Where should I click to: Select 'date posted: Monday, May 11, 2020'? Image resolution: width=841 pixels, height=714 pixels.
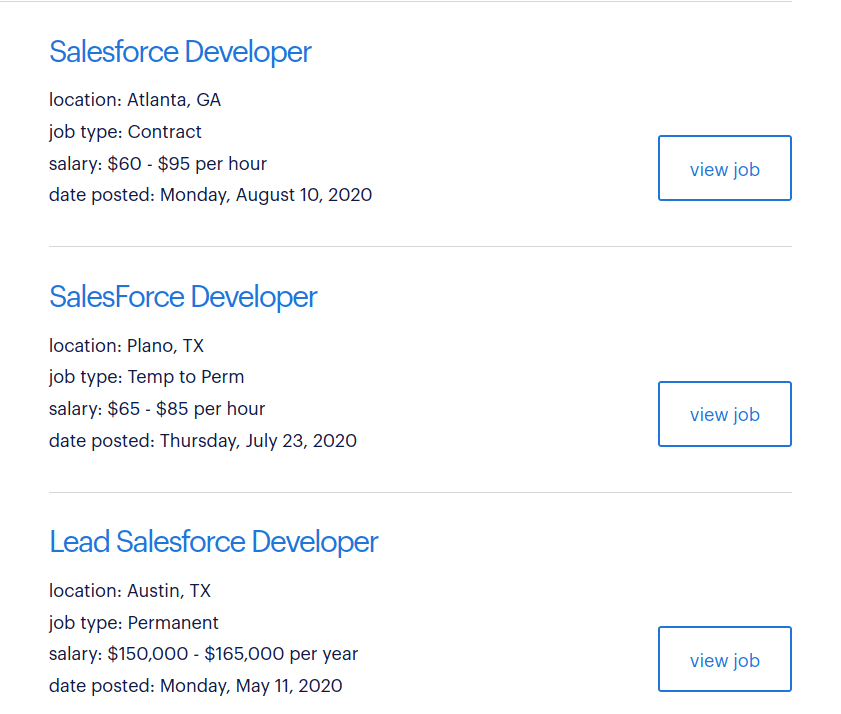point(195,686)
